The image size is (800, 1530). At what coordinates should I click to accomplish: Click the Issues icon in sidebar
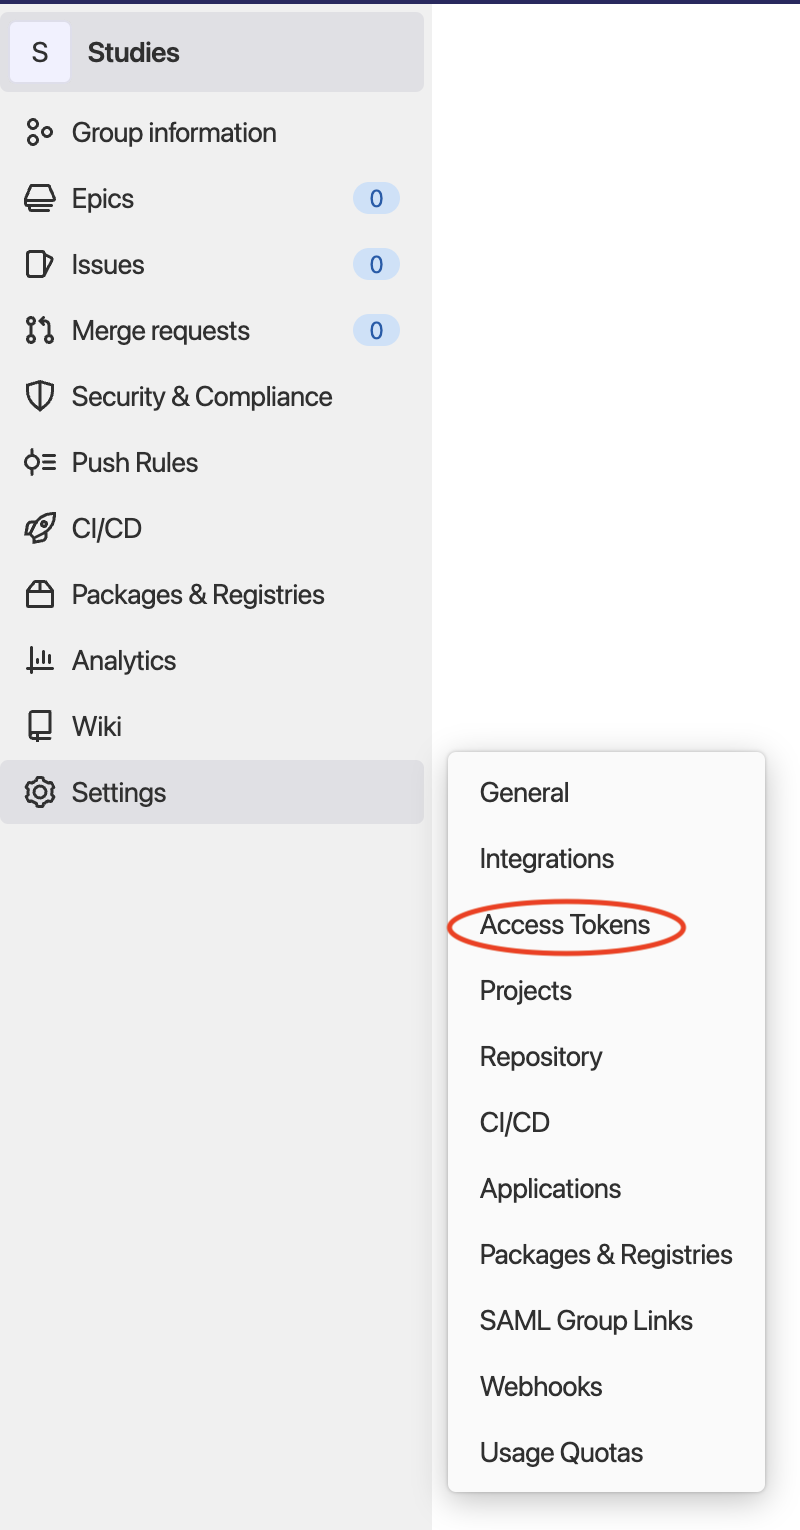[39, 264]
